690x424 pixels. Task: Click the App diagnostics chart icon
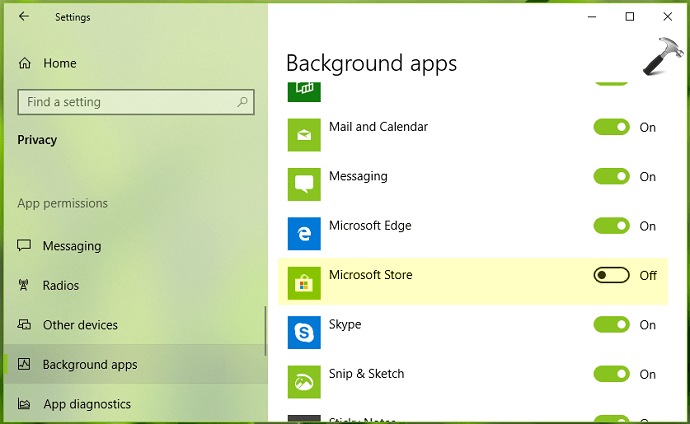(x=24, y=404)
